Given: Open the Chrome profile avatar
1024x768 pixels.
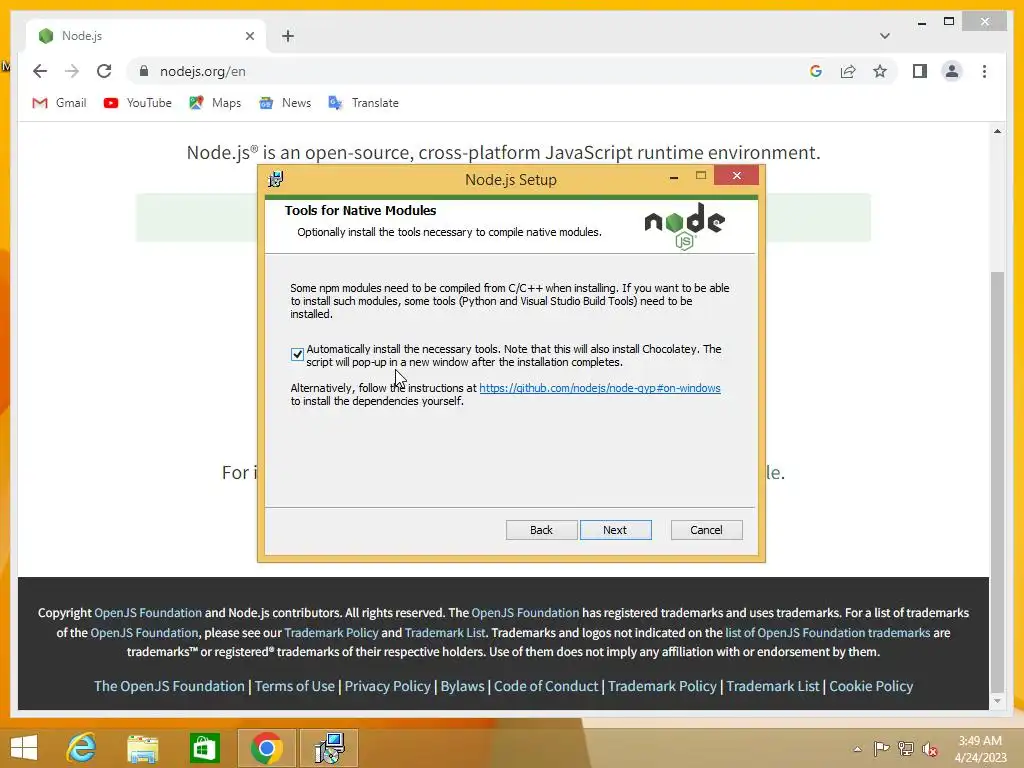Looking at the screenshot, I should (x=952, y=71).
